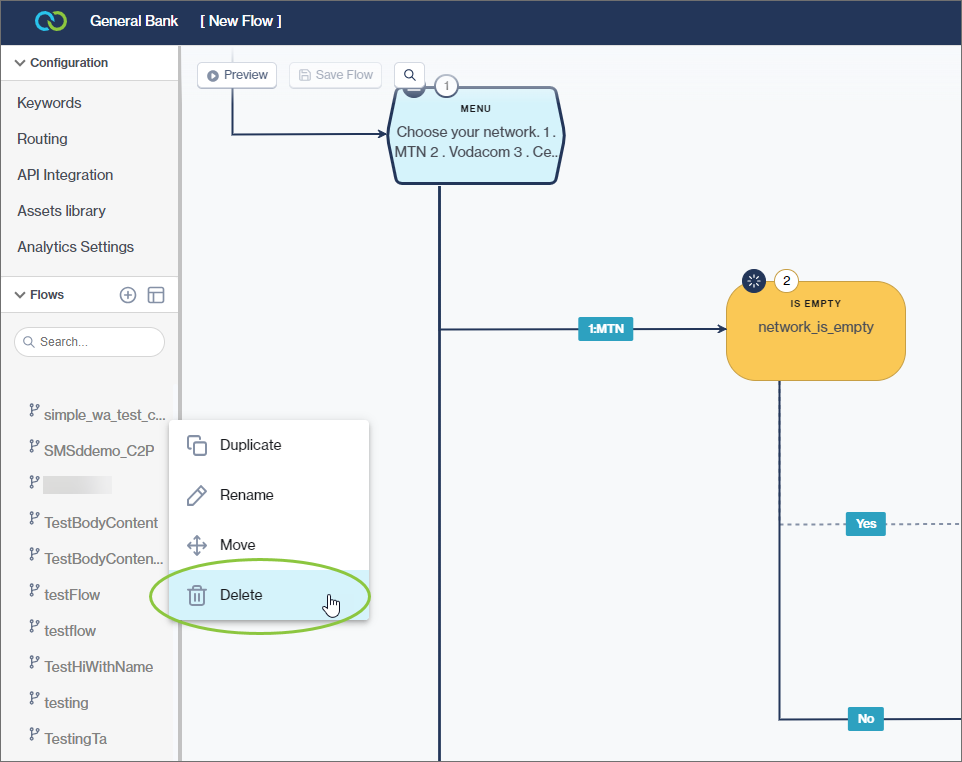The image size is (962, 762).
Task: Collapse the Flows section chevron
Action: (x=18, y=294)
